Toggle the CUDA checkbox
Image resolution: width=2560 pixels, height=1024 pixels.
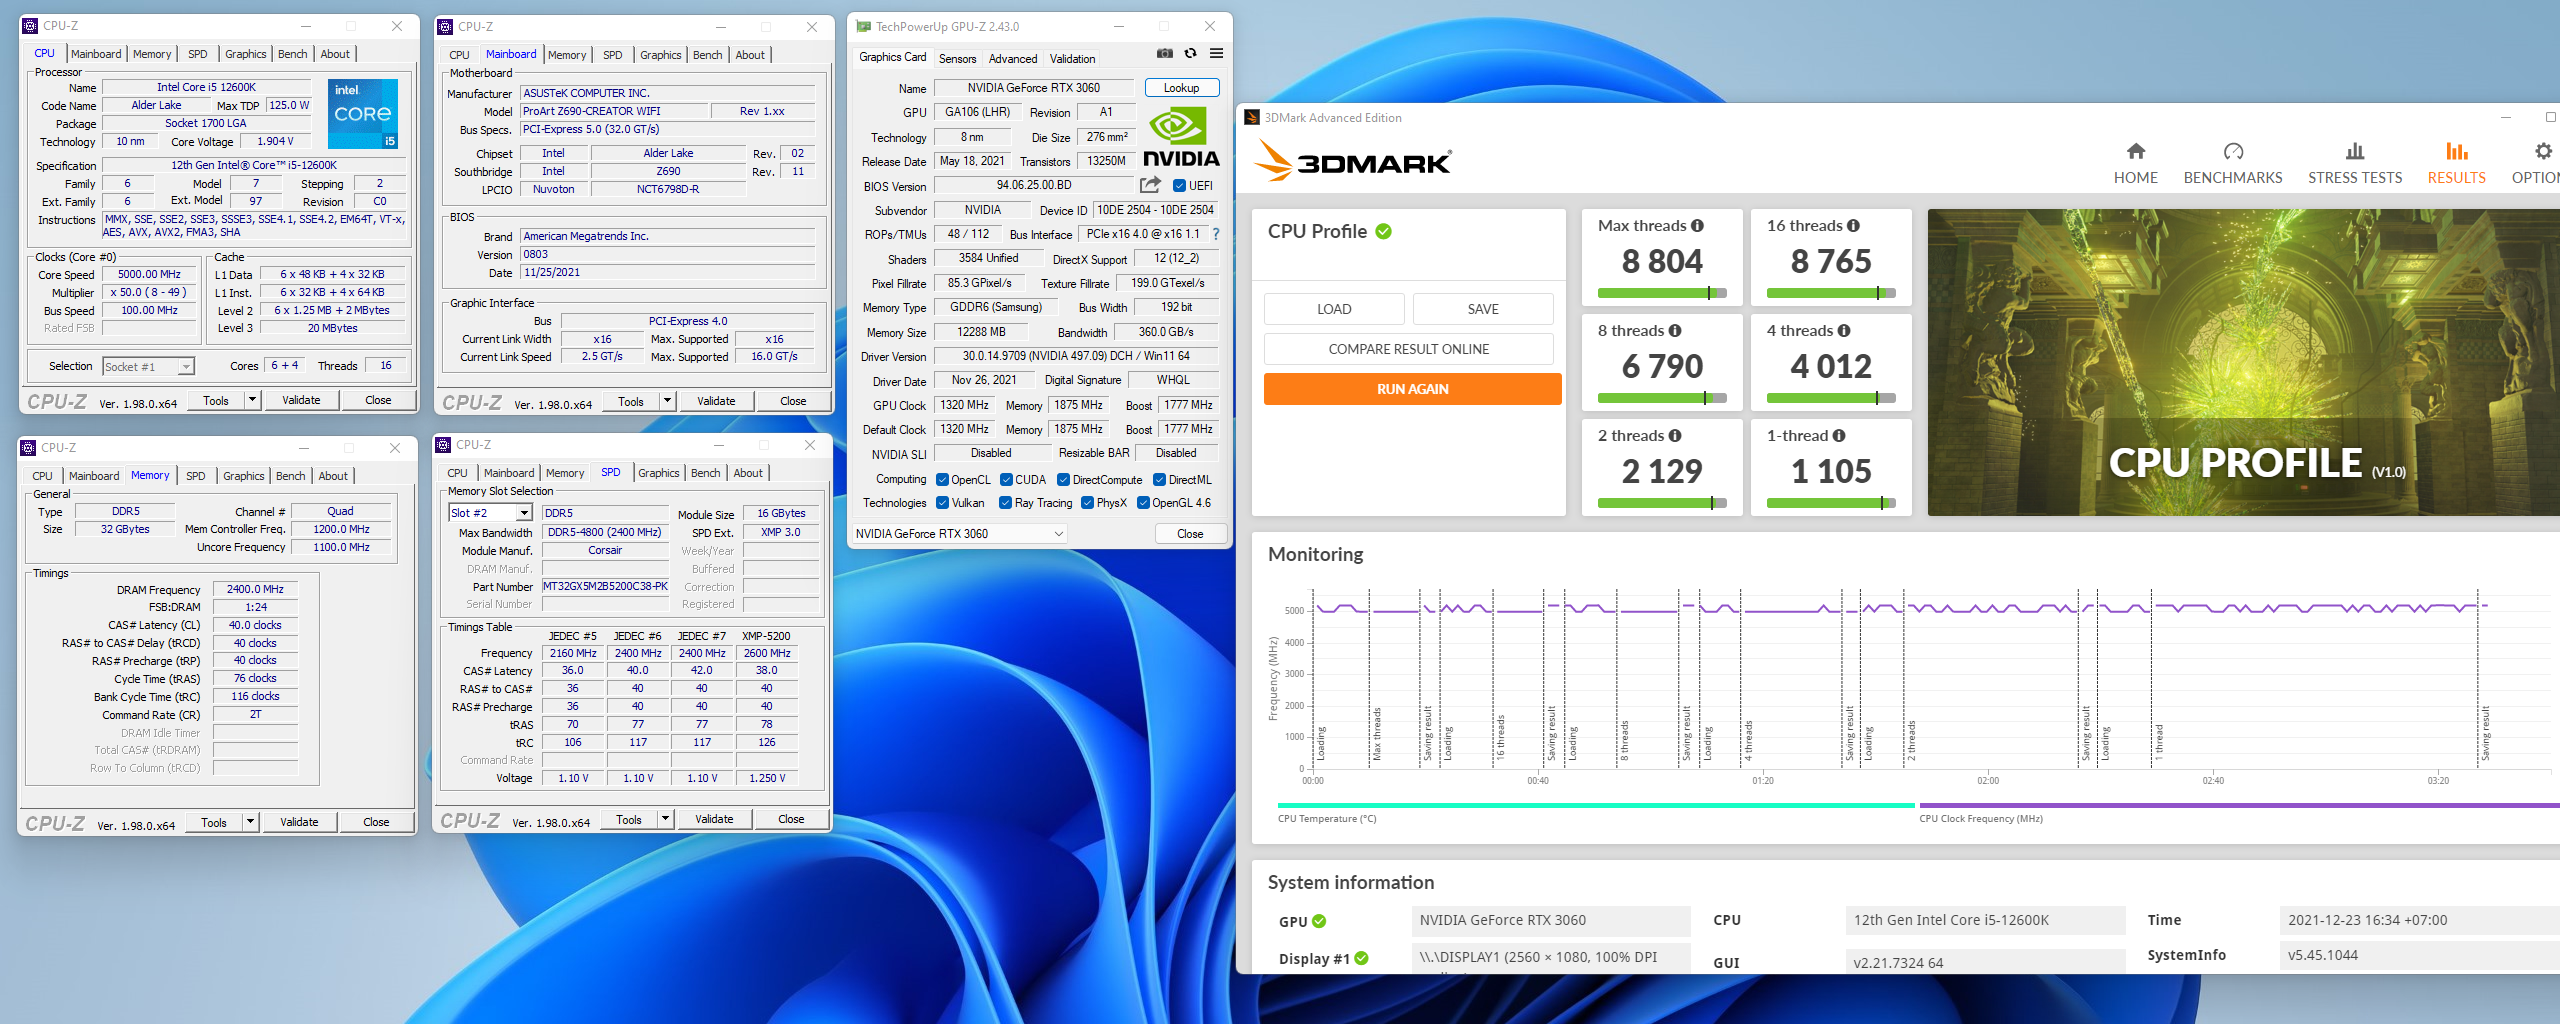[x=1006, y=480]
